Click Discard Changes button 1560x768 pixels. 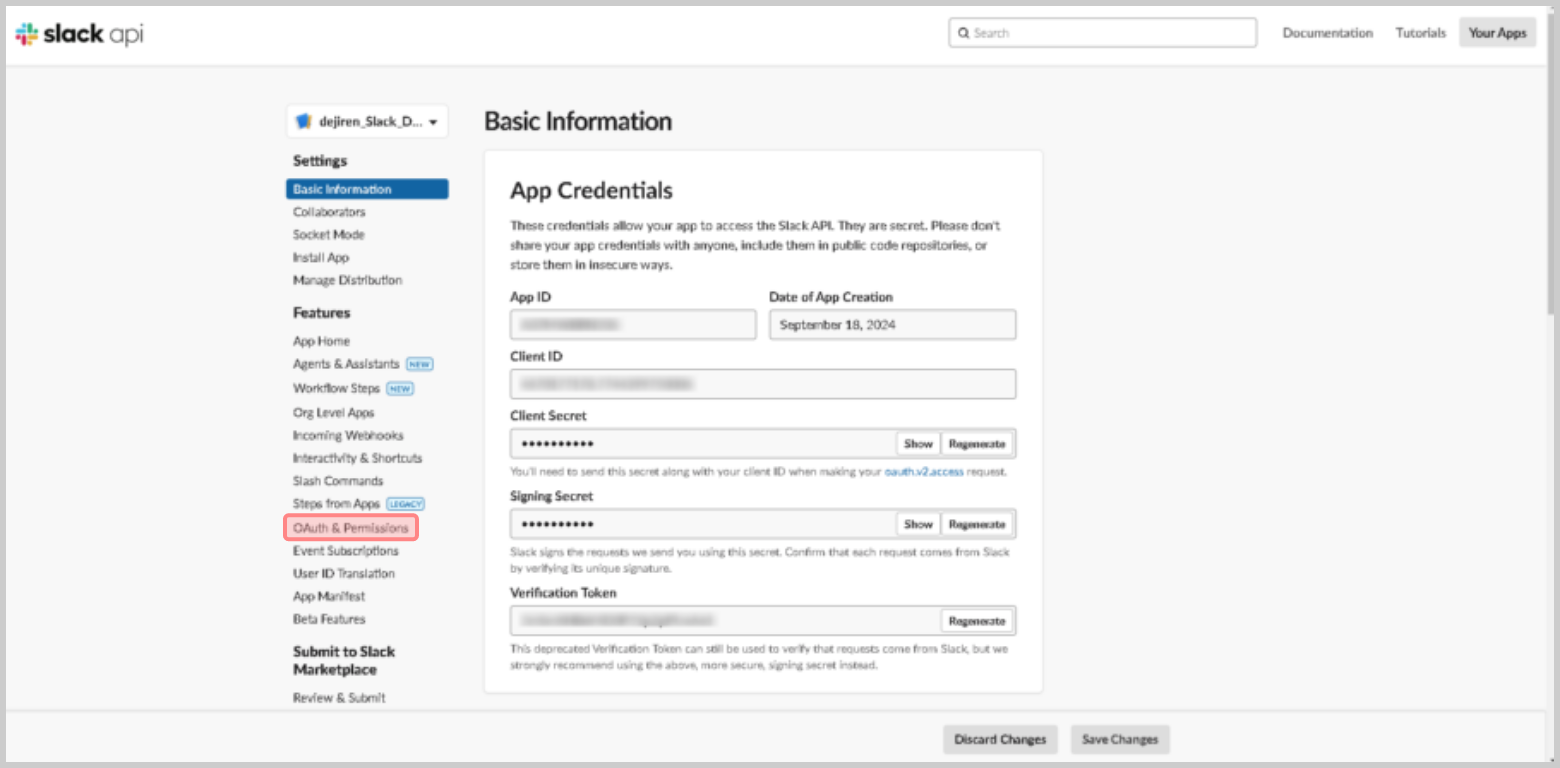click(1000, 740)
